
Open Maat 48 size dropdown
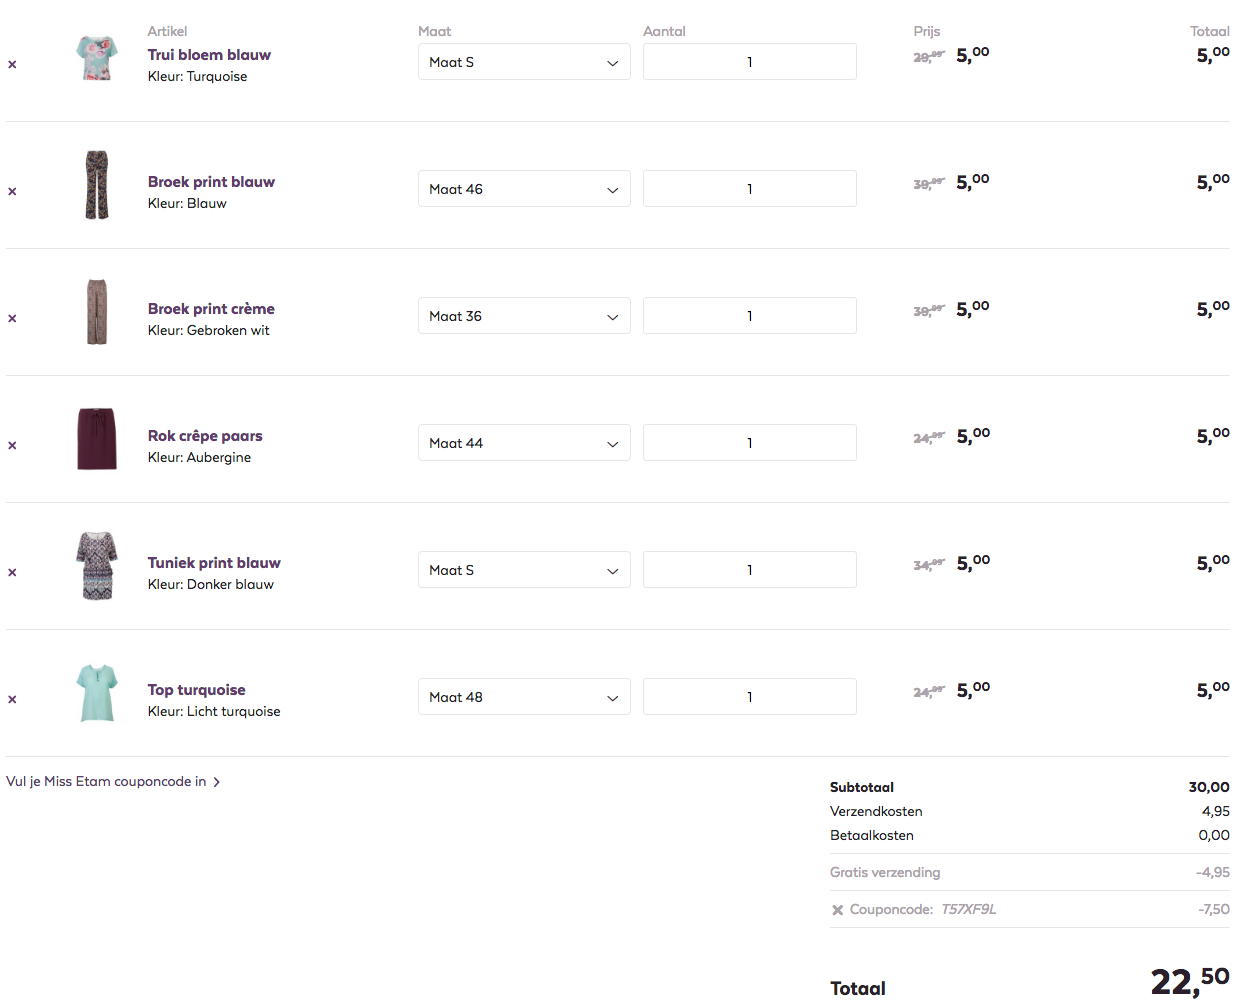pyautogui.click(x=524, y=697)
